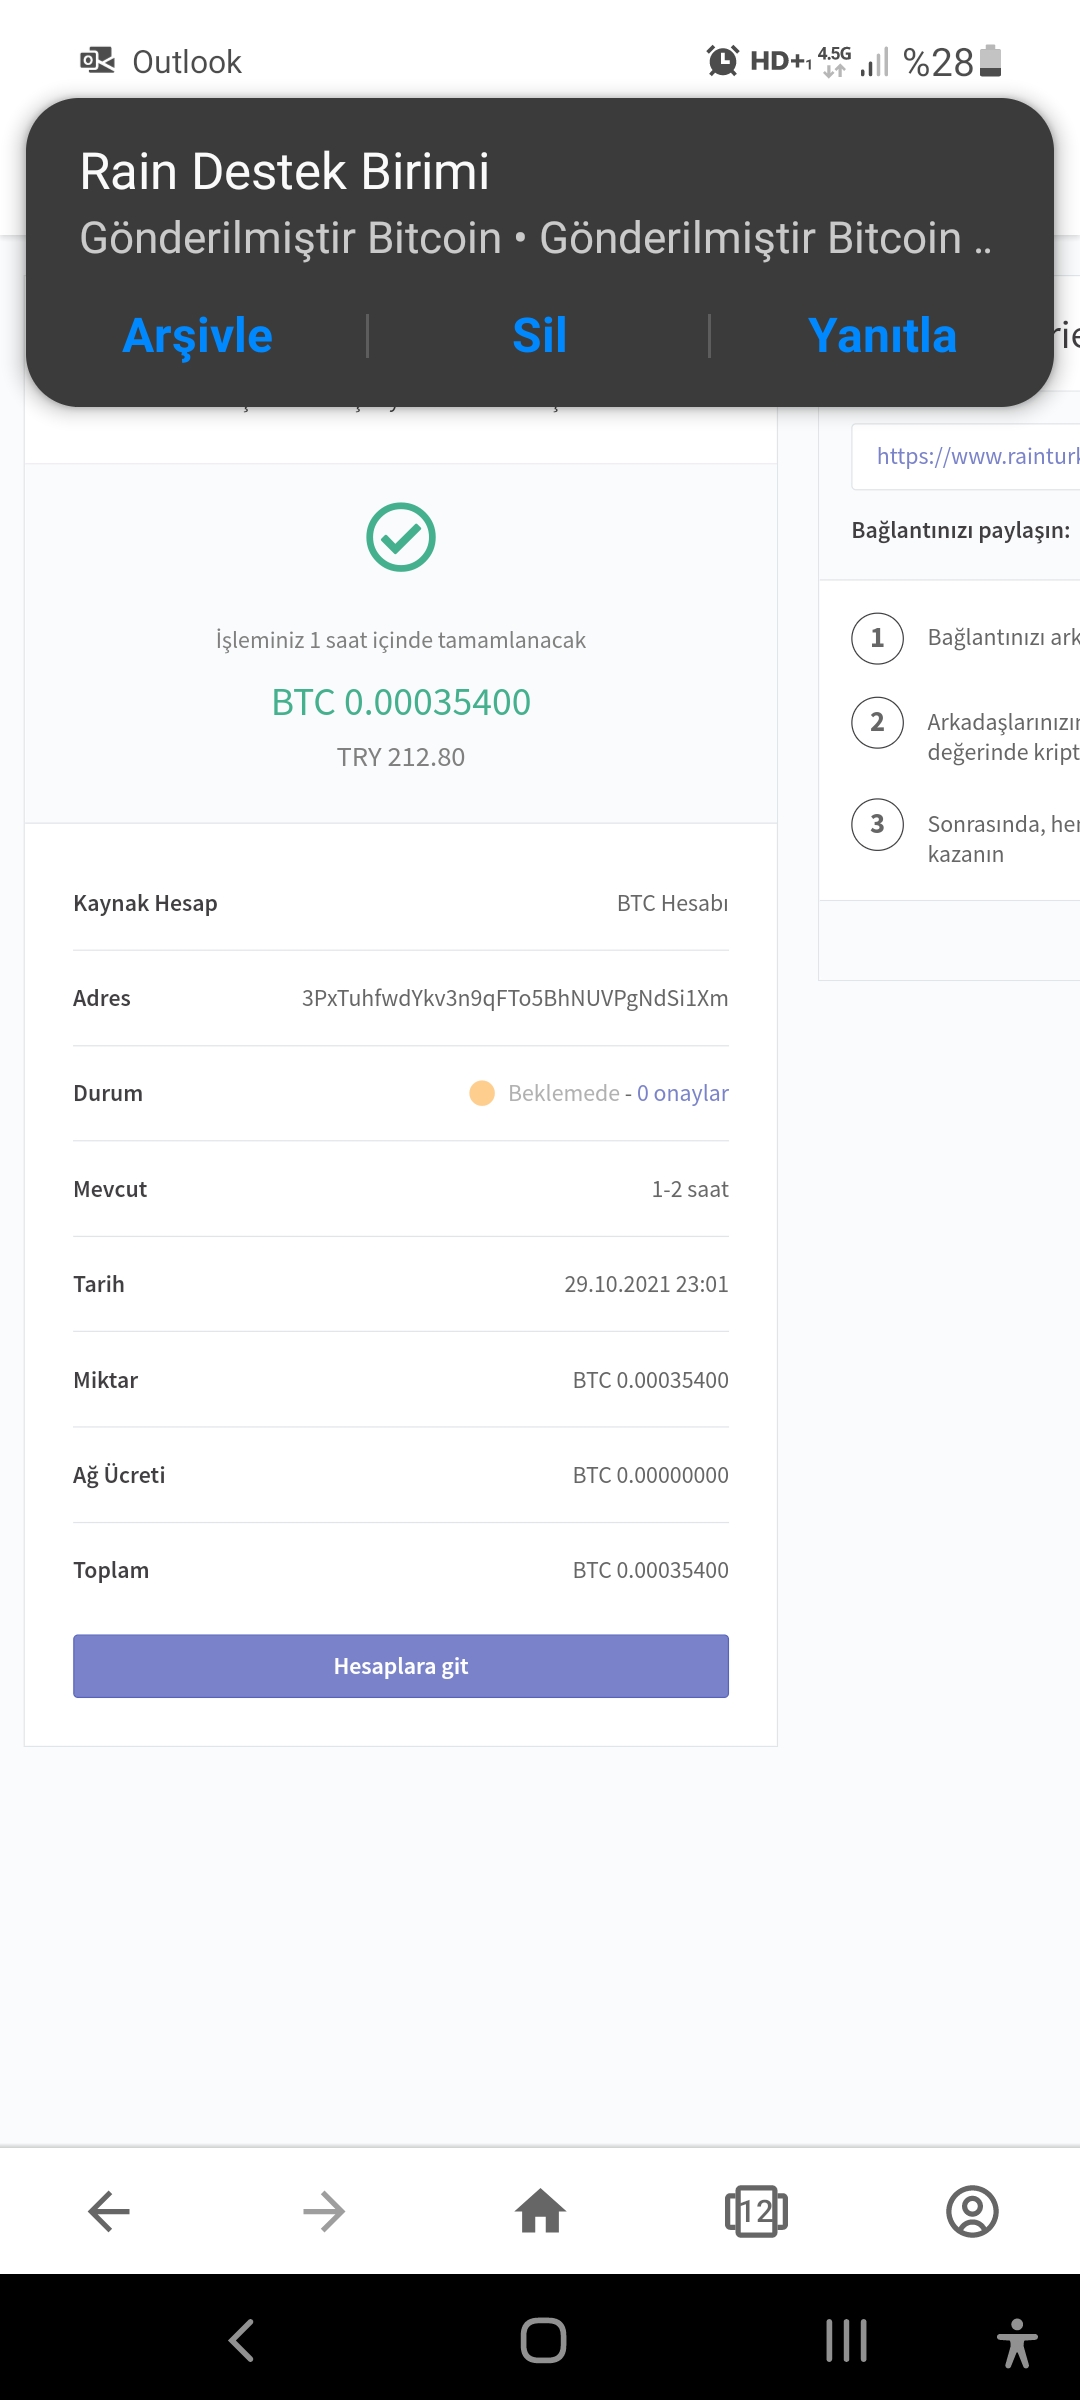The image size is (1080, 2400).
Task: Tap the browser back arrow
Action: [x=109, y=2211]
